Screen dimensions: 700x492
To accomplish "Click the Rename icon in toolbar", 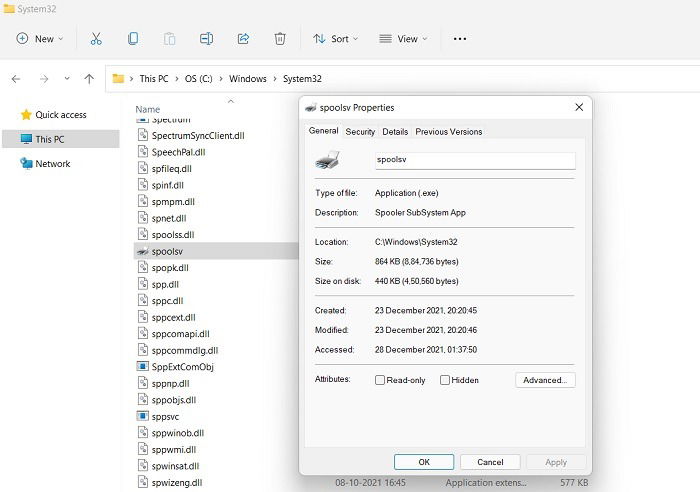I will pos(206,39).
